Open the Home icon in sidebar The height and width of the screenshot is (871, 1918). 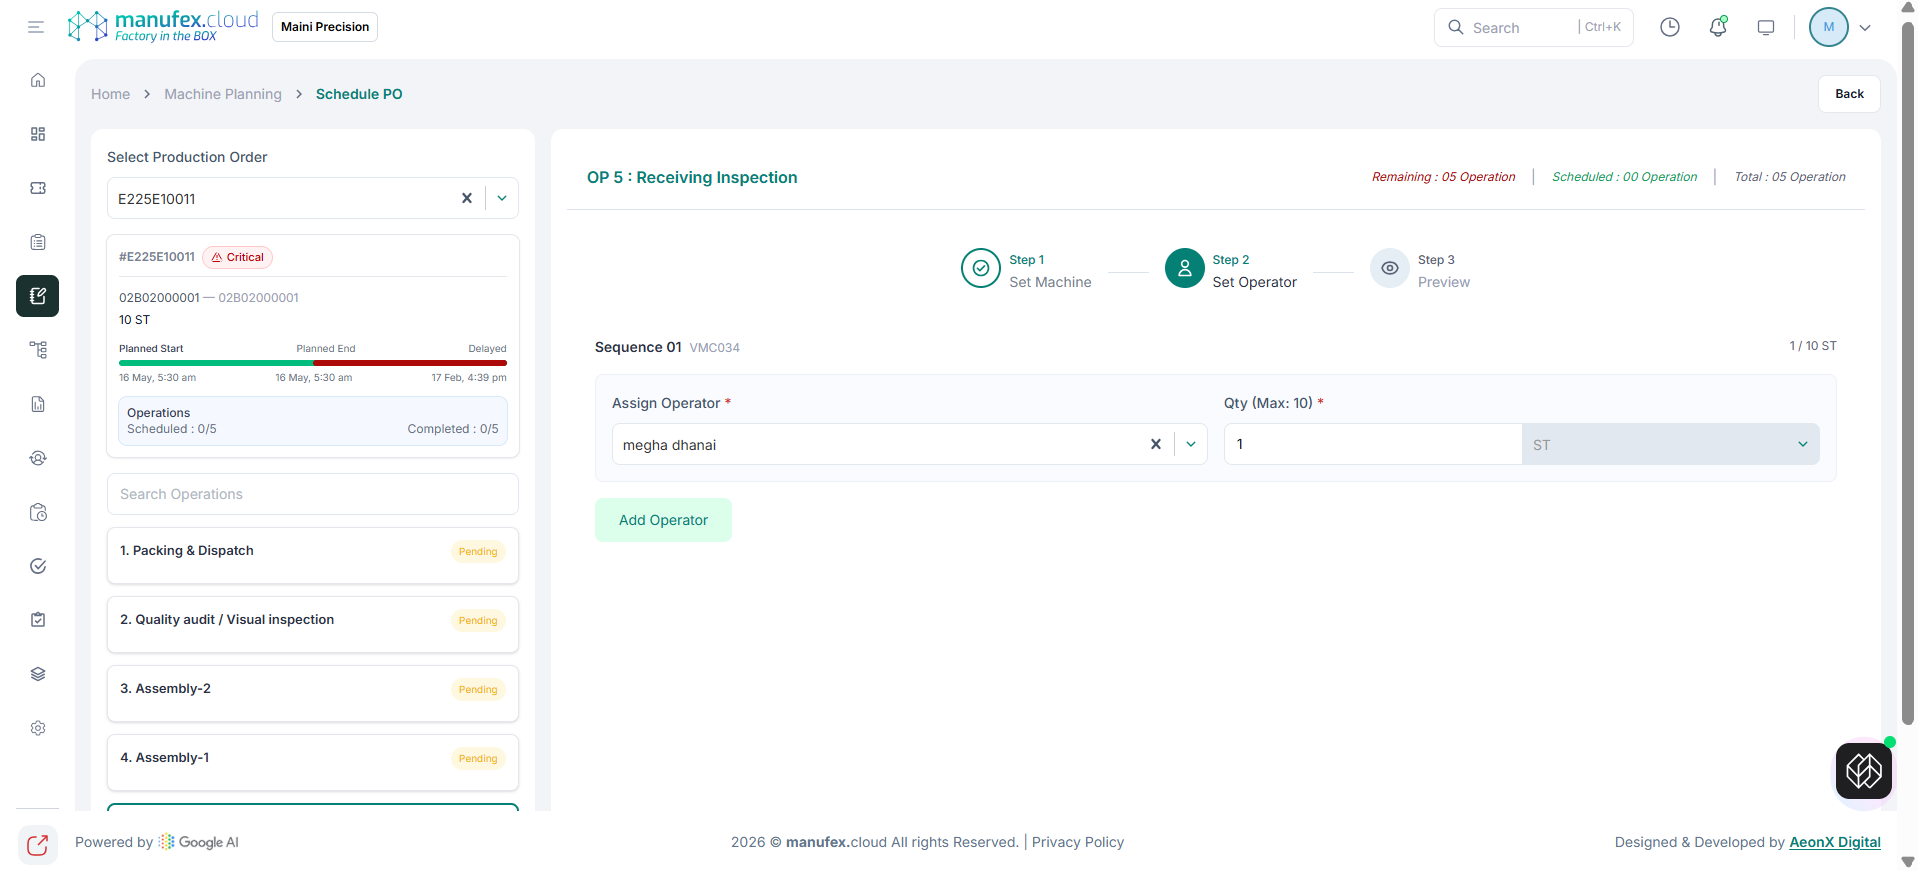[x=38, y=80]
